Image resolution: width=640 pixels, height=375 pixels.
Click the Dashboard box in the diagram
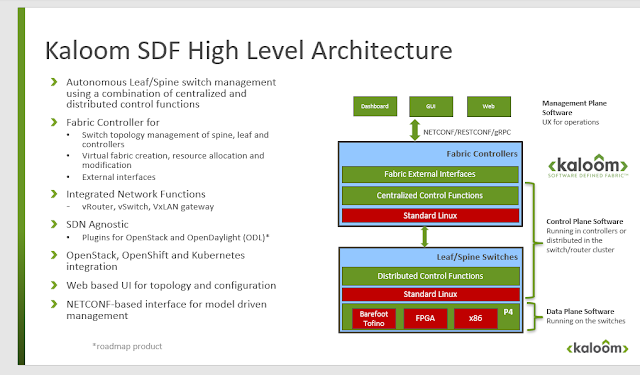[375, 106]
